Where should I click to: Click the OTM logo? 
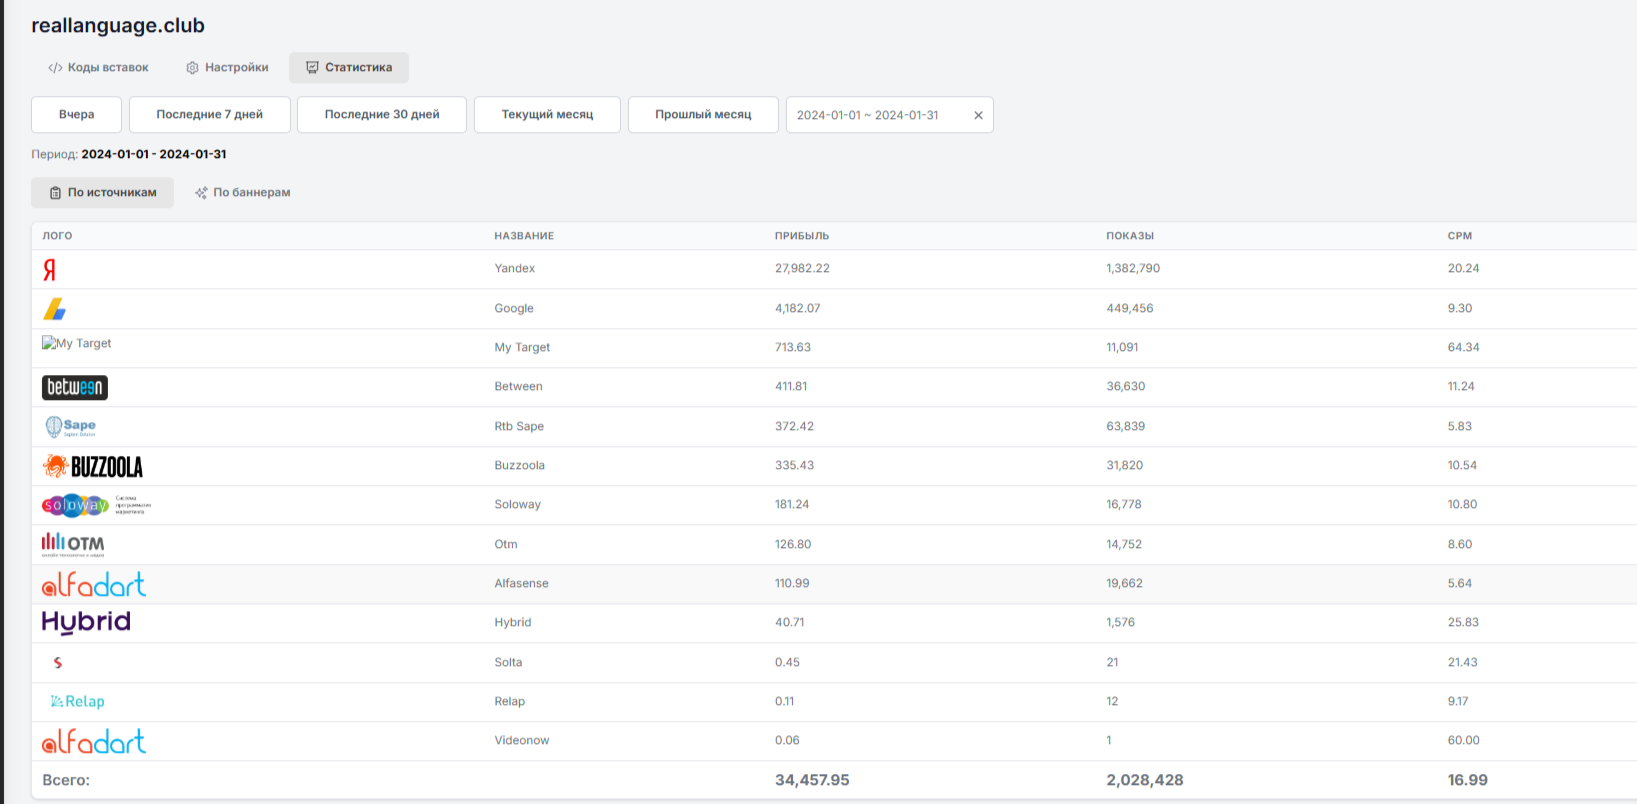[x=73, y=544]
